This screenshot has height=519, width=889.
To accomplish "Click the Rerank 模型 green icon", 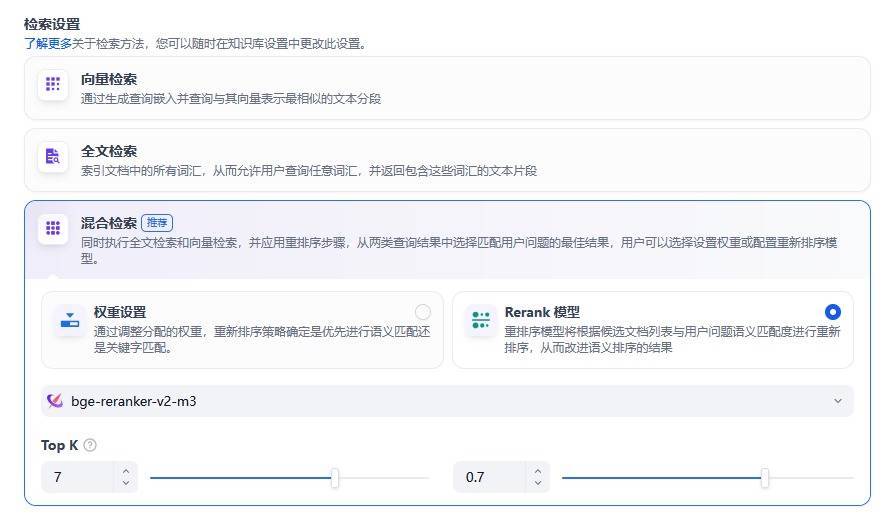I will point(481,320).
